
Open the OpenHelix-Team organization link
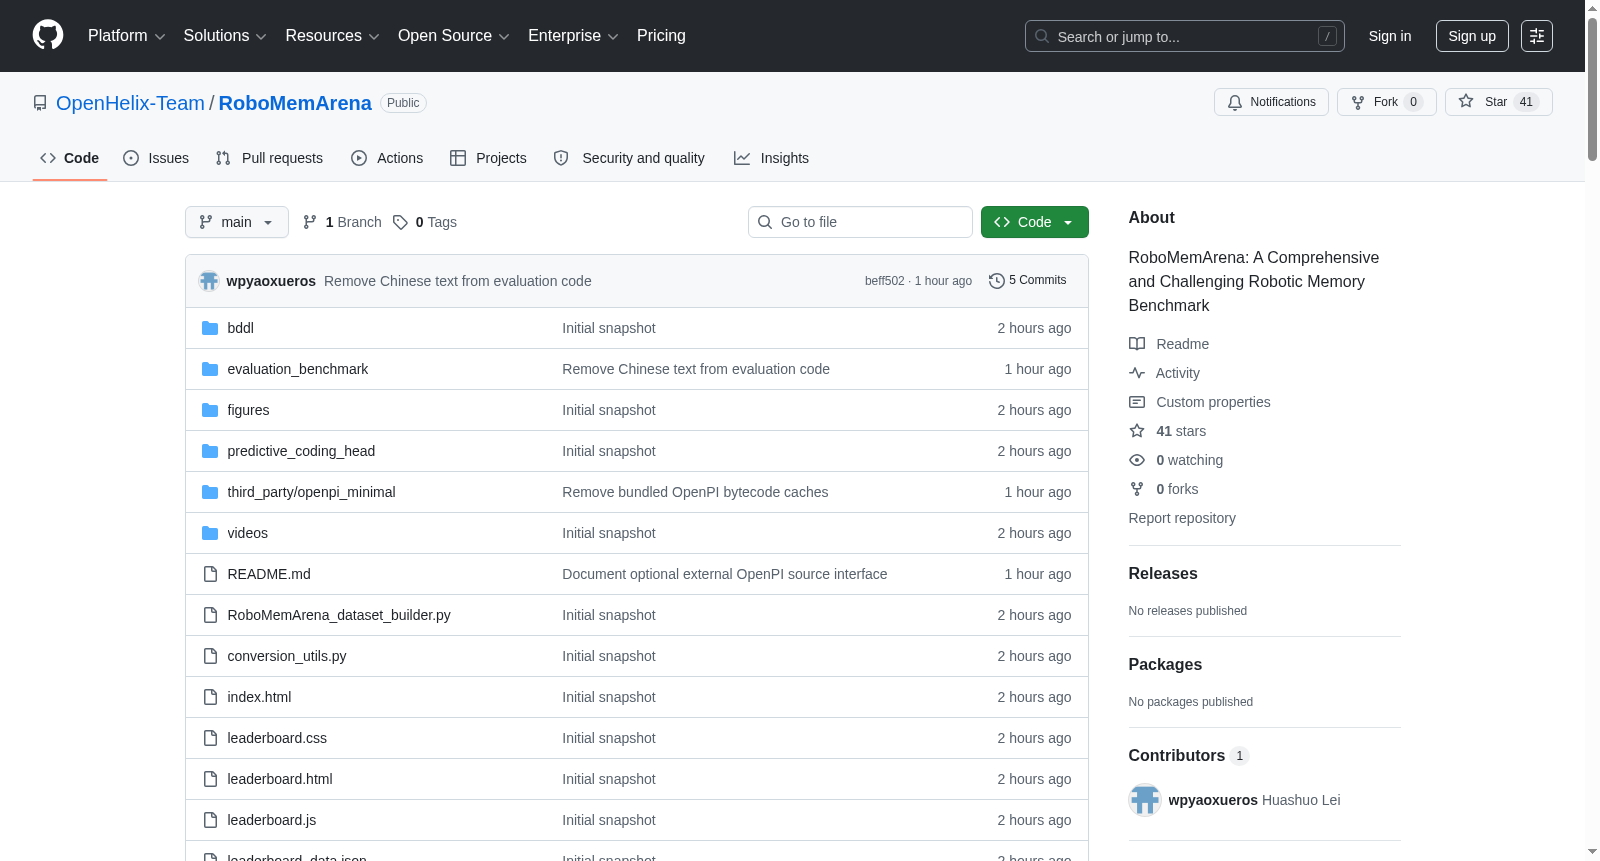coord(130,103)
